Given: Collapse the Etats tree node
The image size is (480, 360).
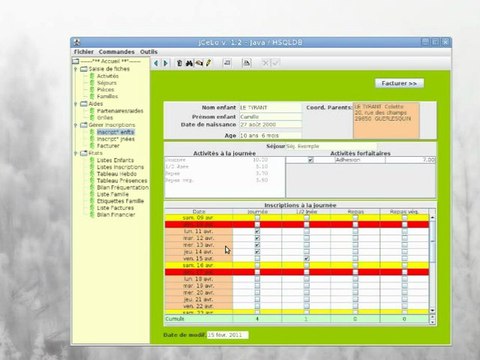Looking at the screenshot, I should pos(76,153).
